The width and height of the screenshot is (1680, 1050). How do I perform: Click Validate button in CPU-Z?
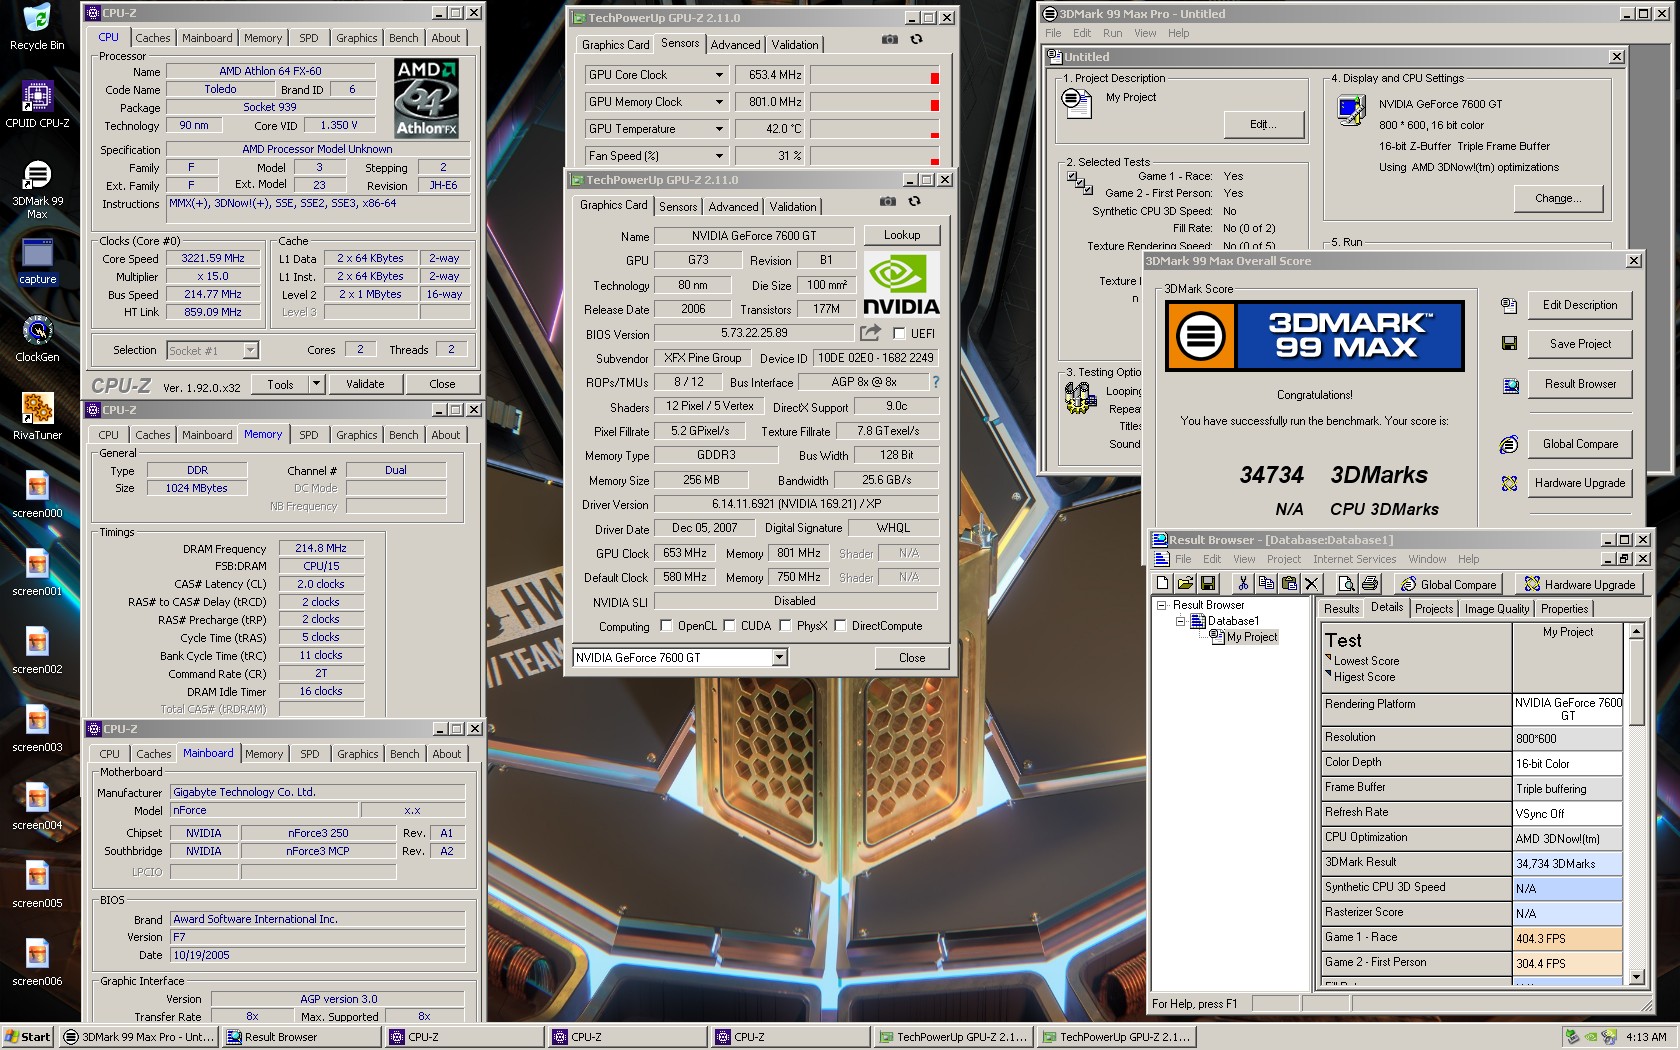tap(365, 384)
